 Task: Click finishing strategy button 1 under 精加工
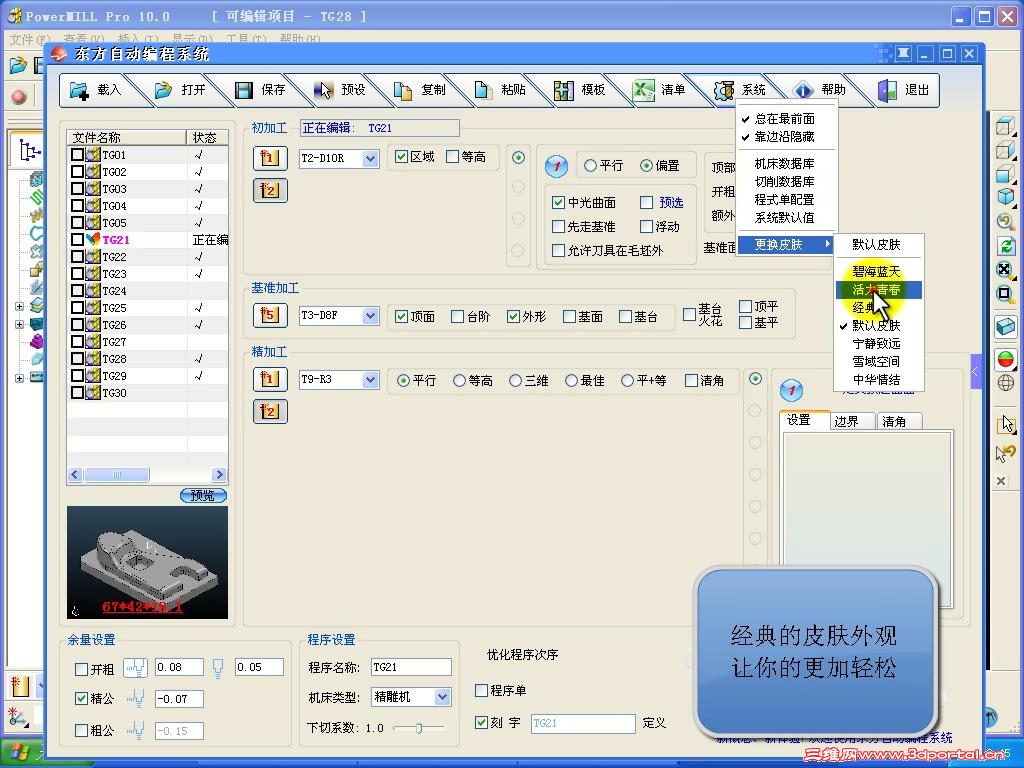[270, 379]
